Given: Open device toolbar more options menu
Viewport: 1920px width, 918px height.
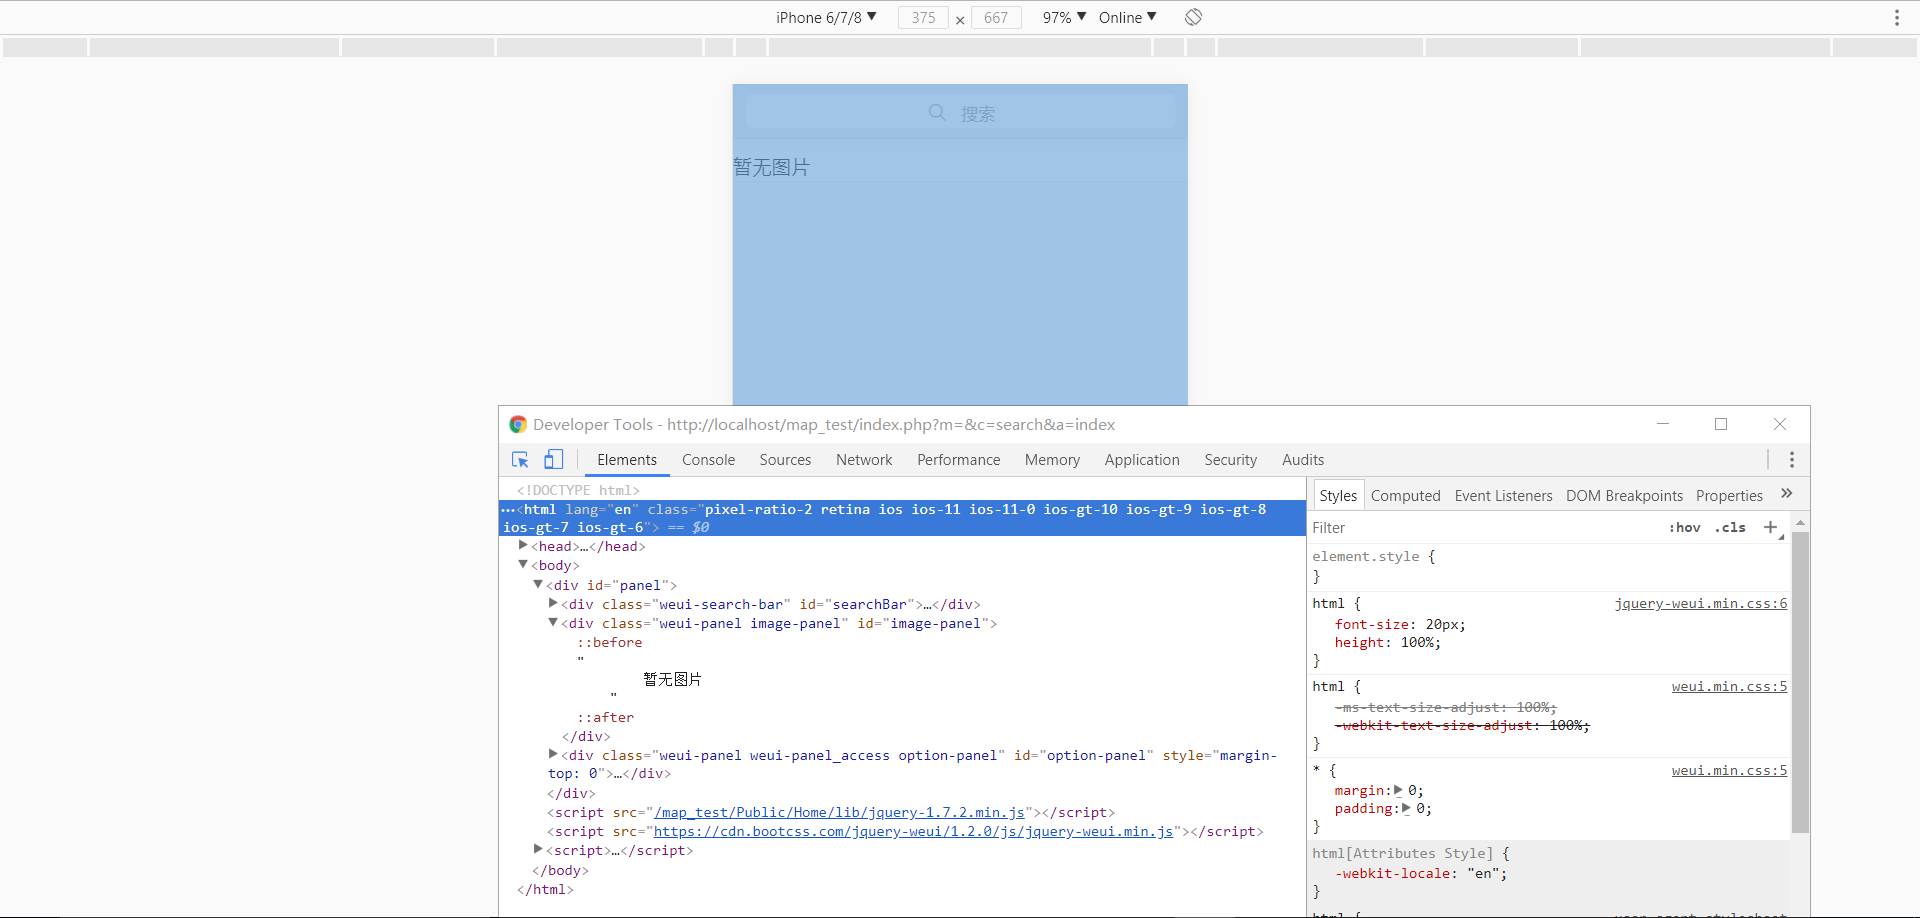Looking at the screenshot, I should (1896, 17).
